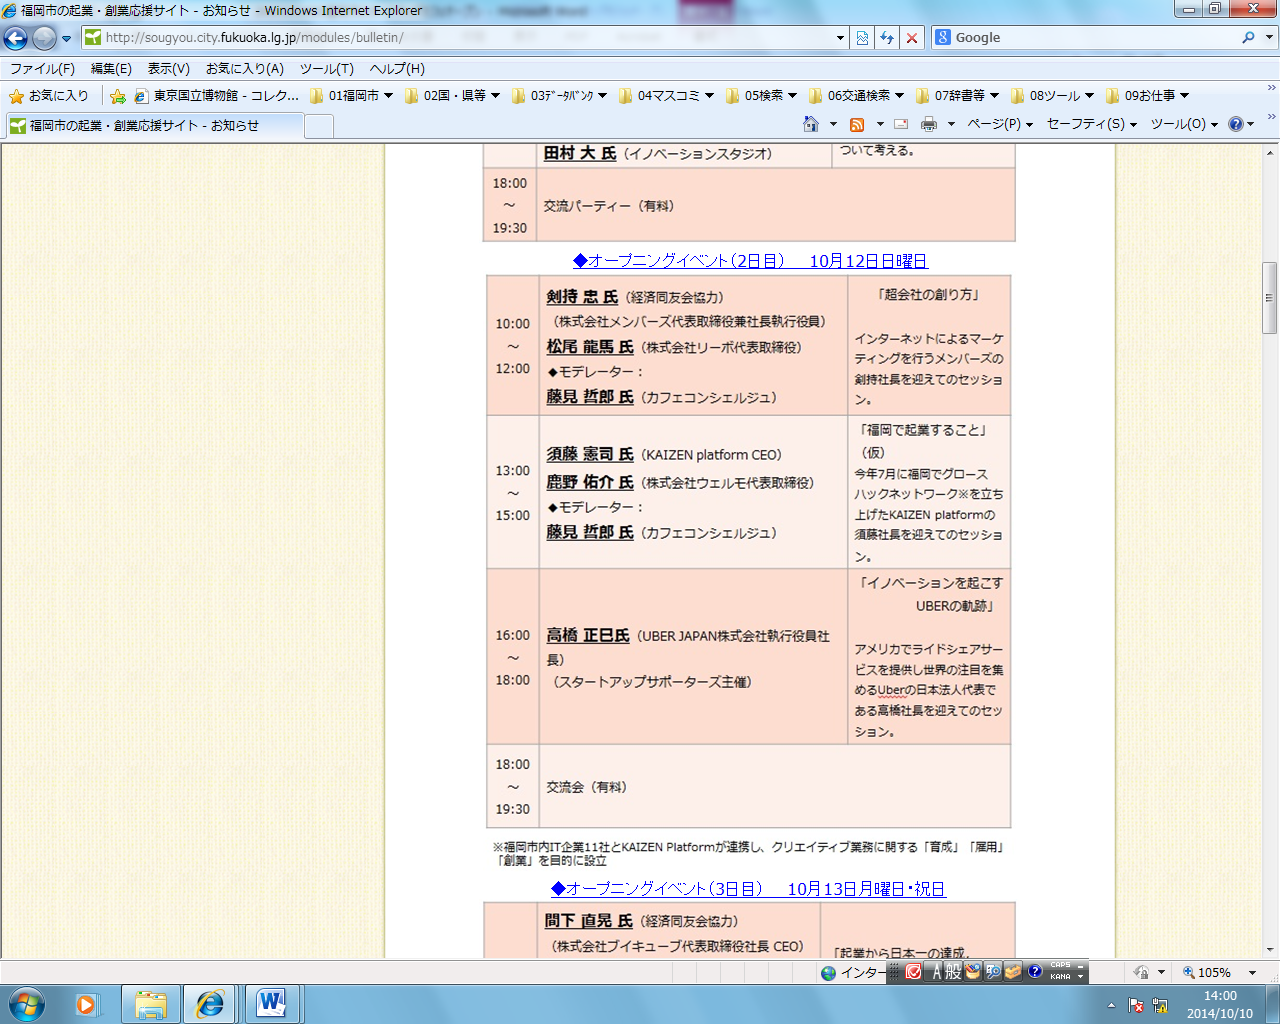Click the Refresh page icon
1280x1024 pixels.
(887, 38)
